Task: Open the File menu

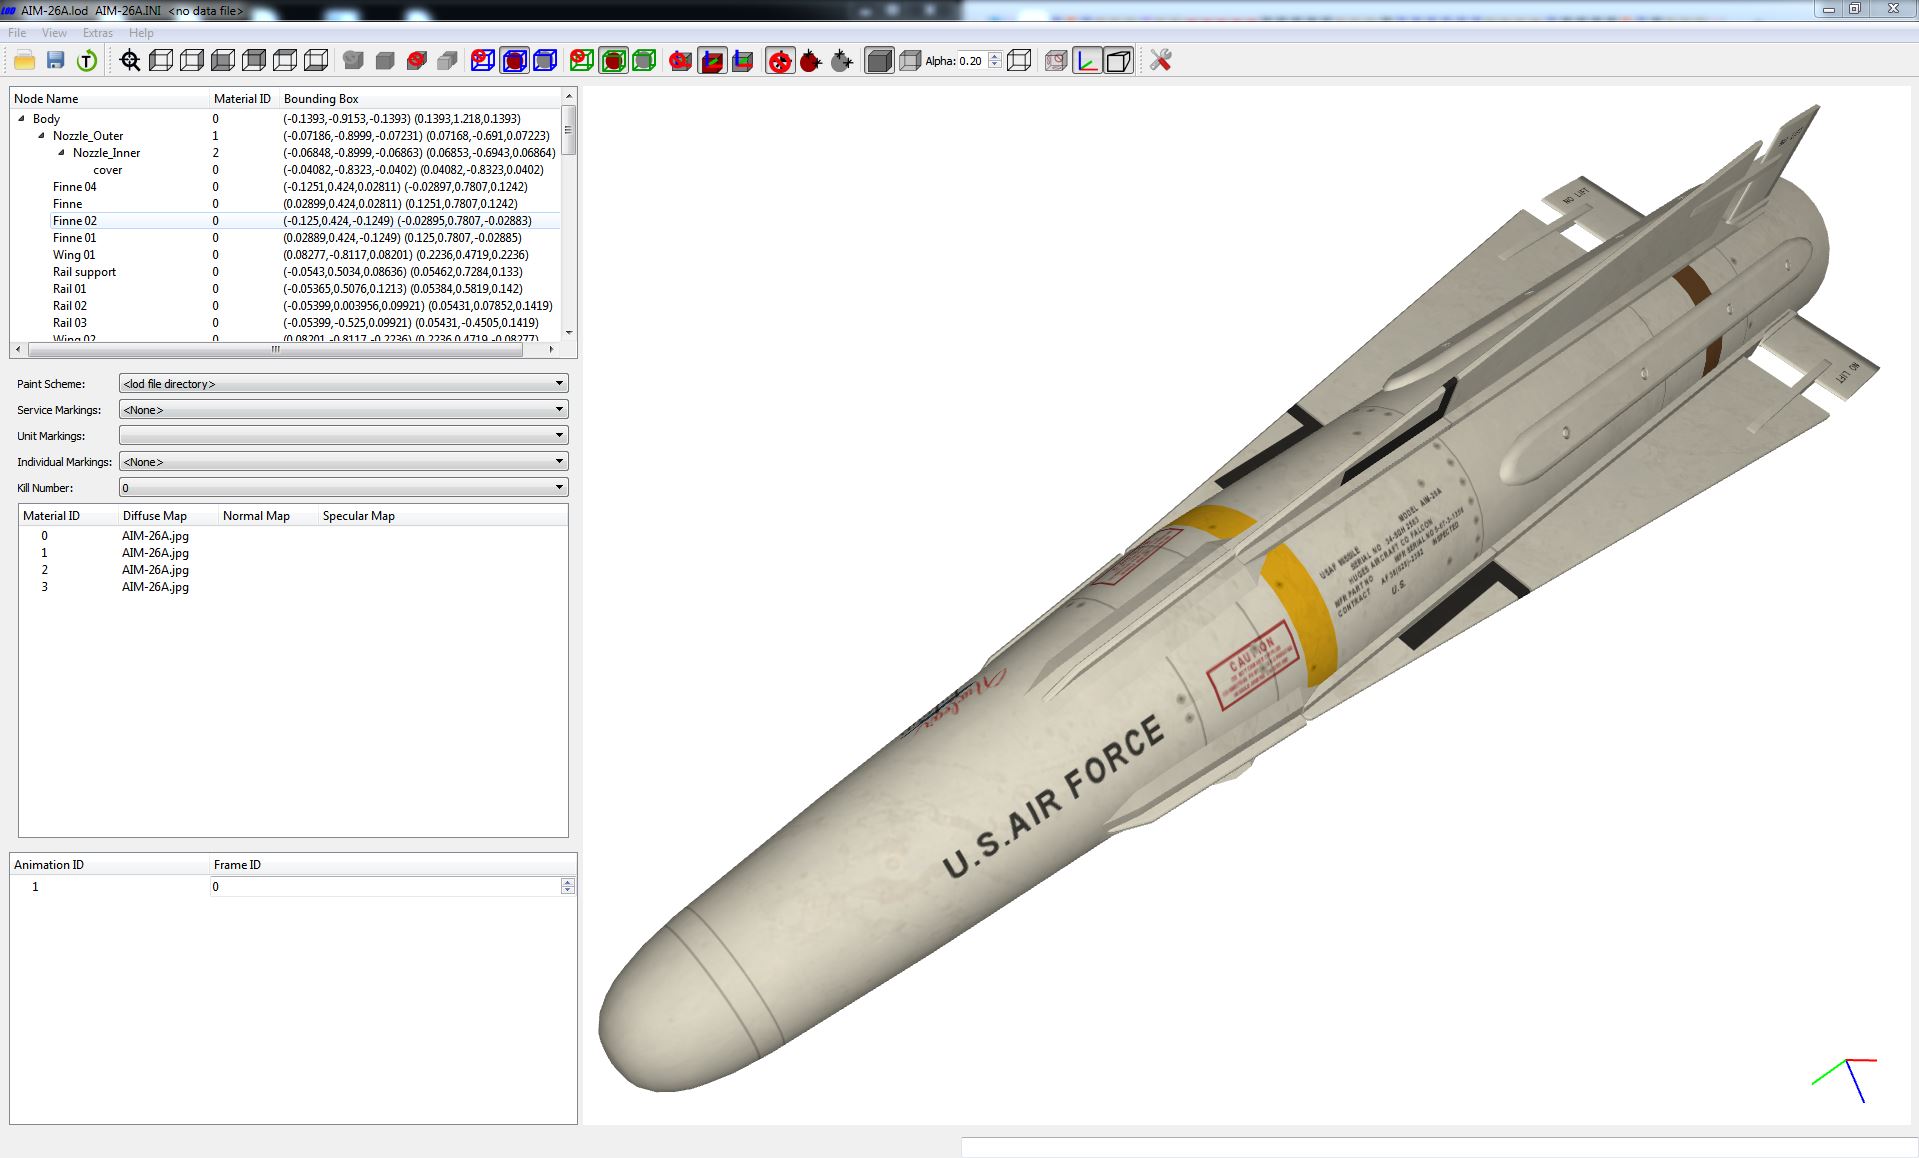Action: tap(17, 33)
